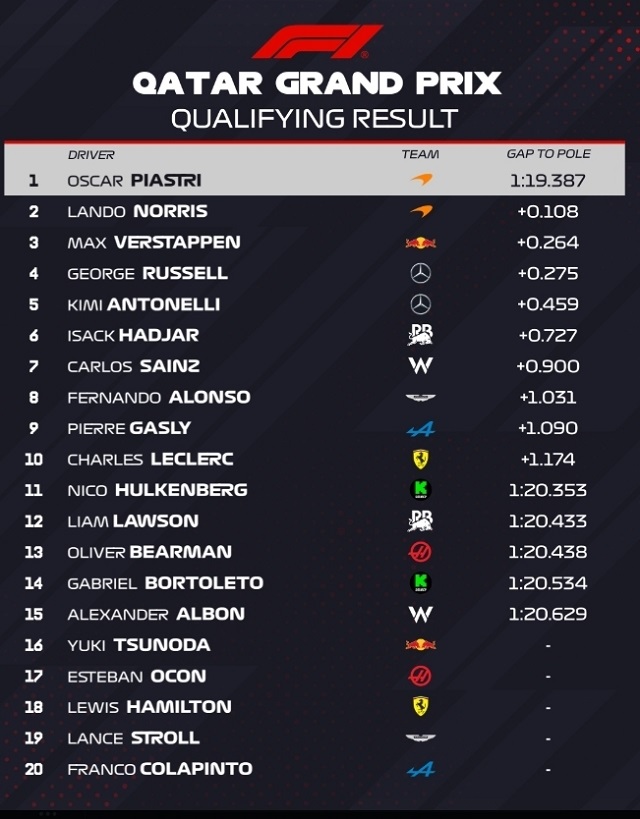The width and height of the screenshot is (640, 819).
Task: Click Alexander Albon's time 1:20.629
Action: pos(548,614)
